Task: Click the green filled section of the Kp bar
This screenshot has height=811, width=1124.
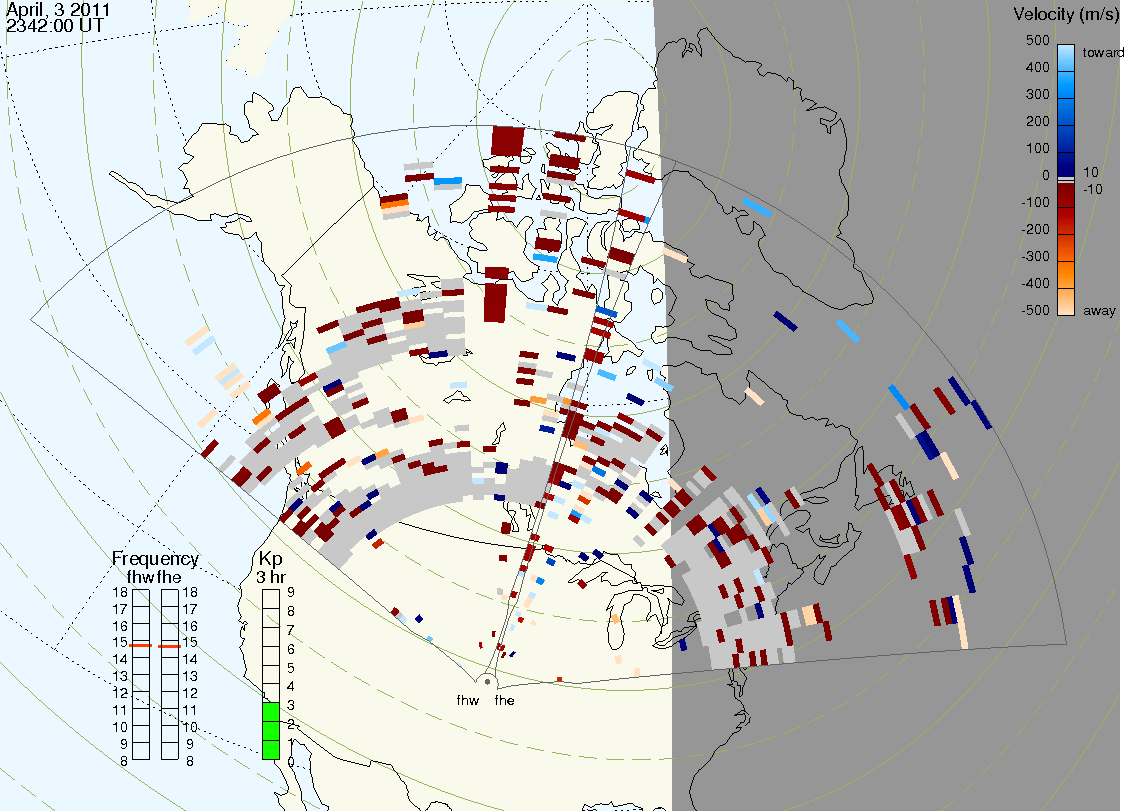Action: pyautogui.click(x=271, y=731)
